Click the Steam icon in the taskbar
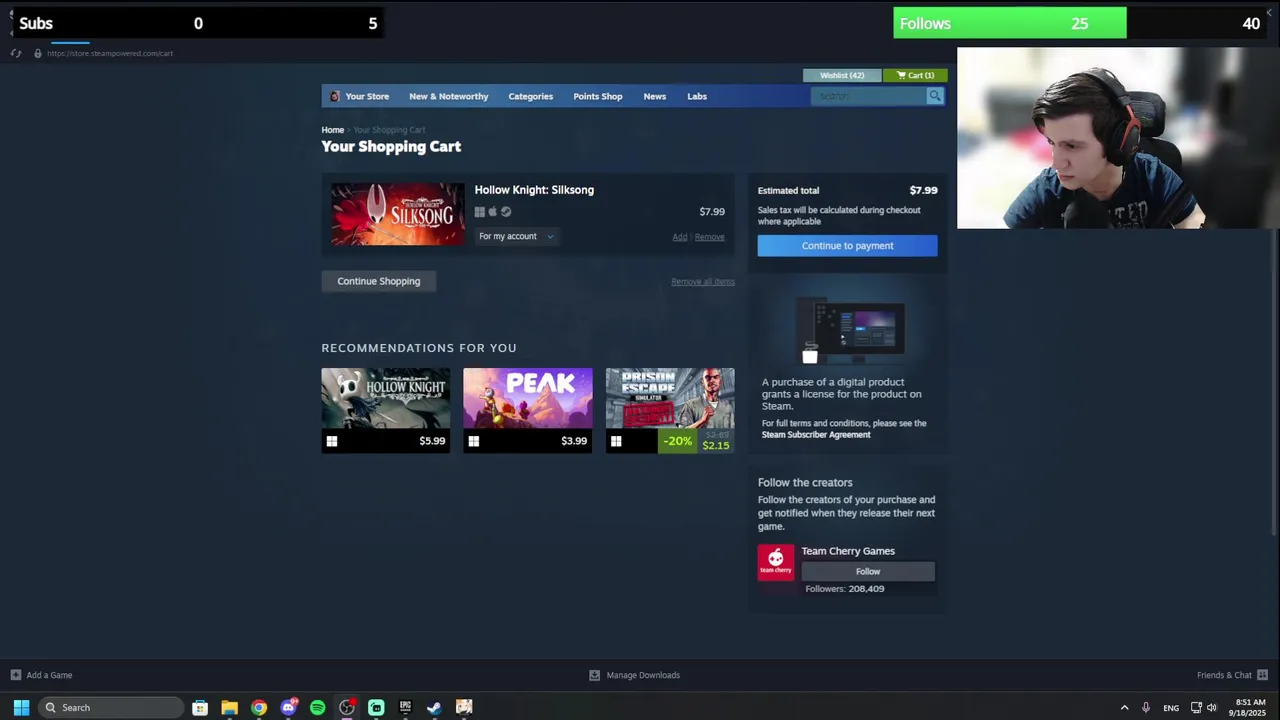This screenshot has width=1280, height=720. point(434,707)
